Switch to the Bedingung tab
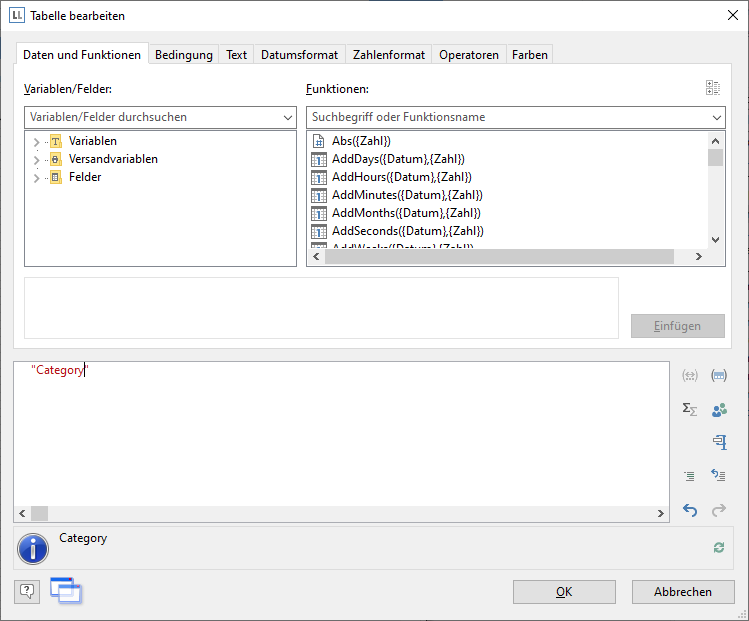This screenshot has width=749, height=621. [183, 55]
